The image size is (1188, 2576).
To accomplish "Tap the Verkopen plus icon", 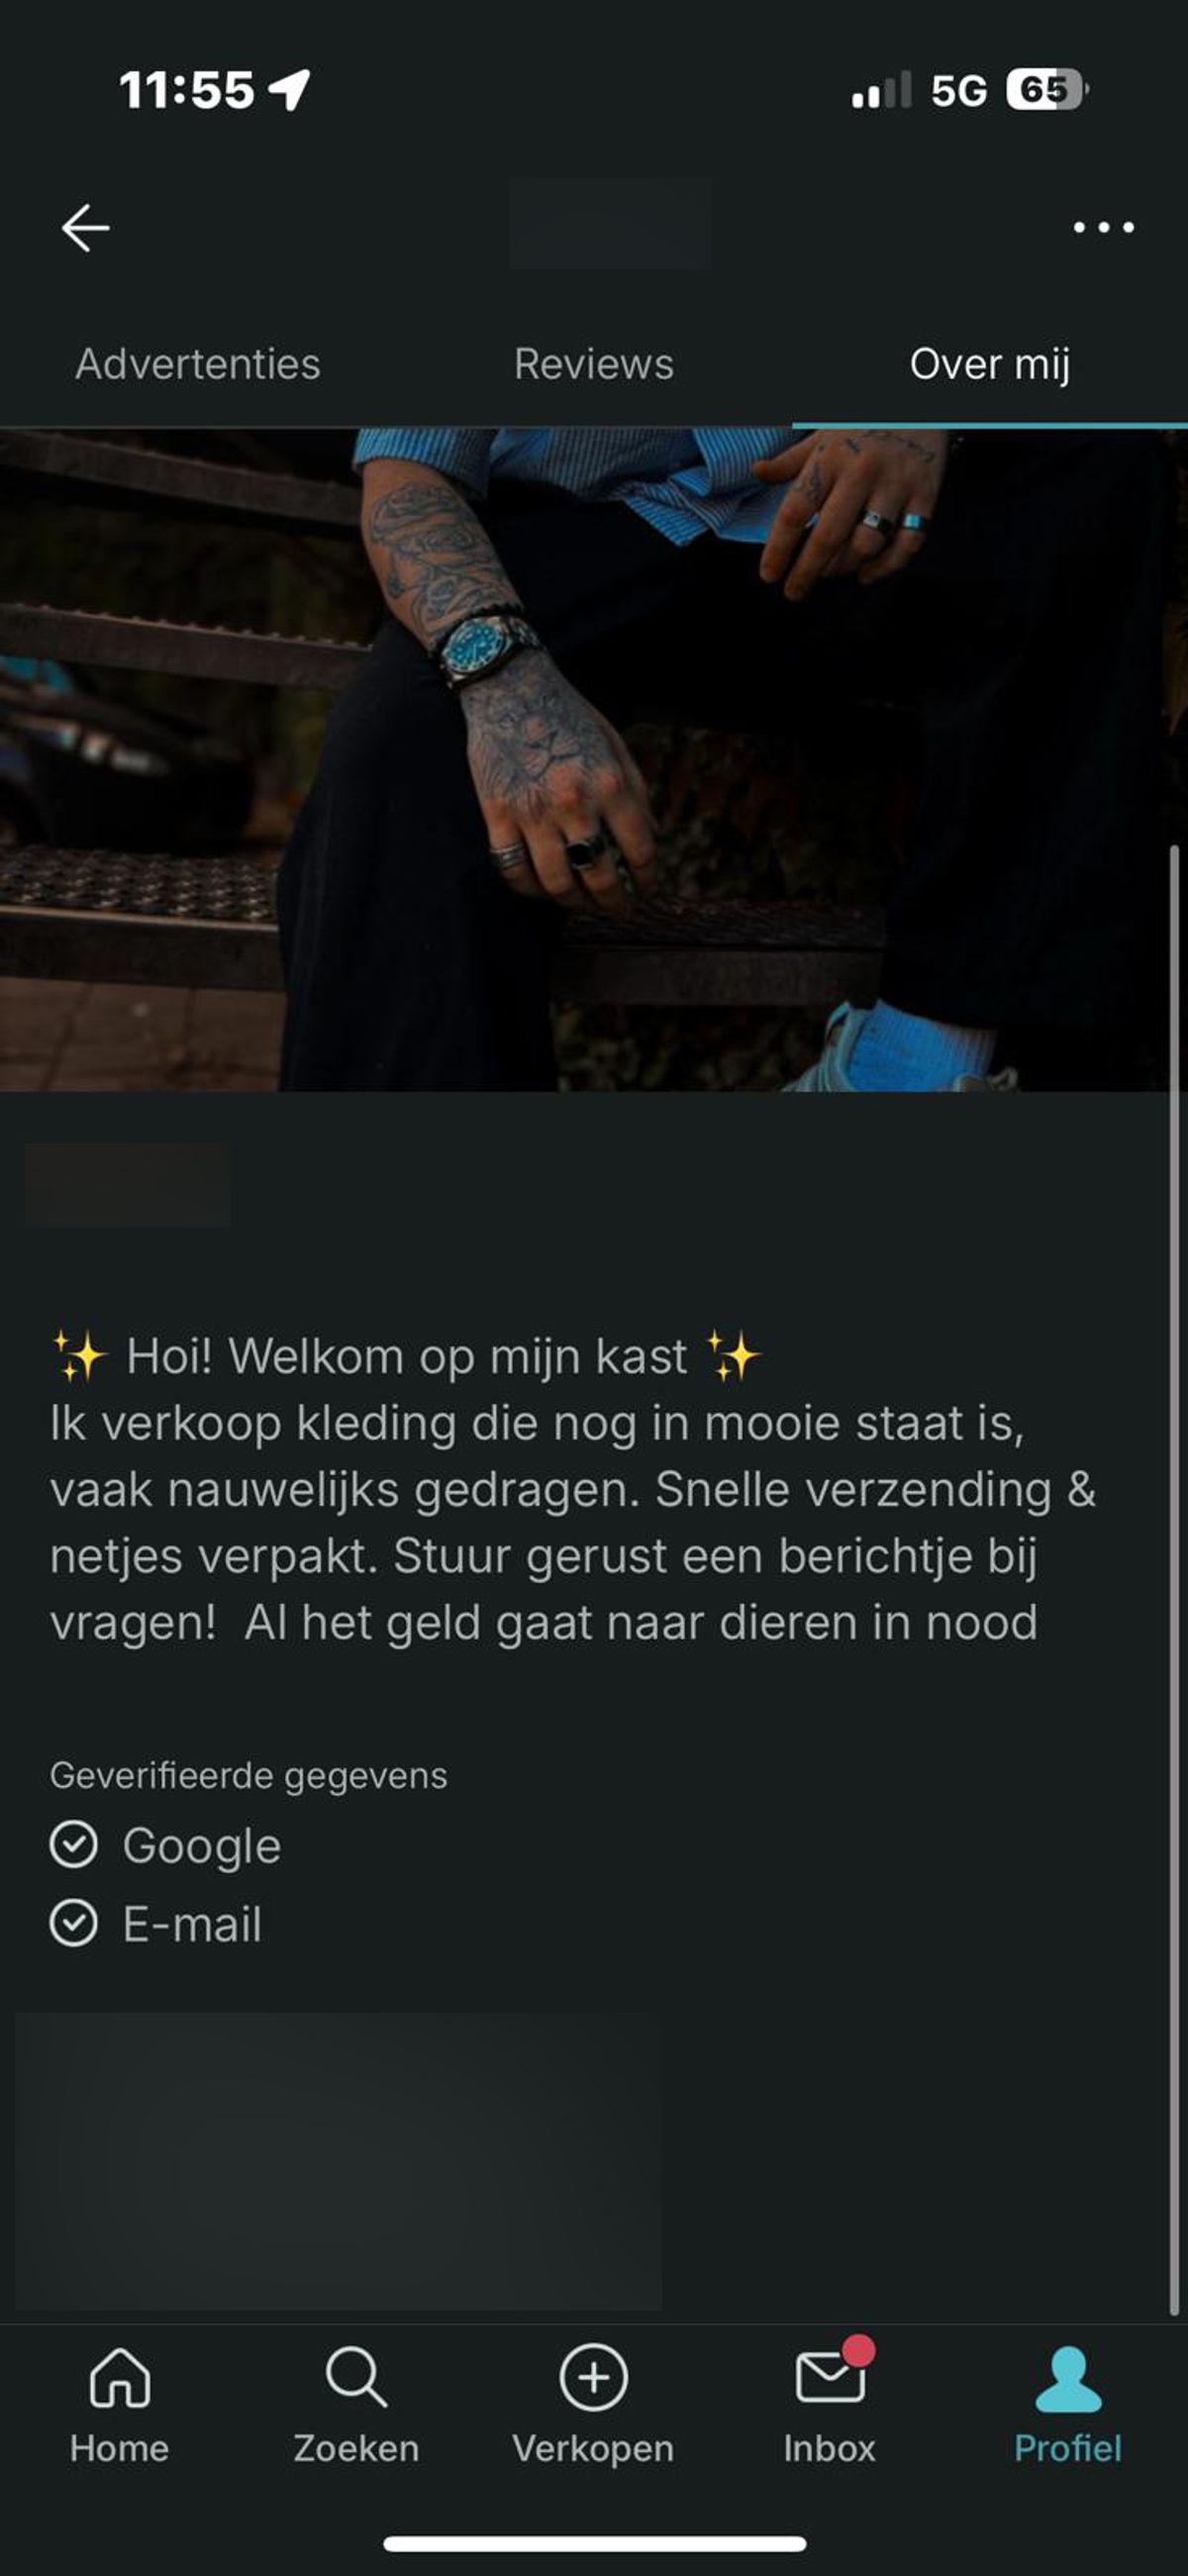I will pos(593,2377).
